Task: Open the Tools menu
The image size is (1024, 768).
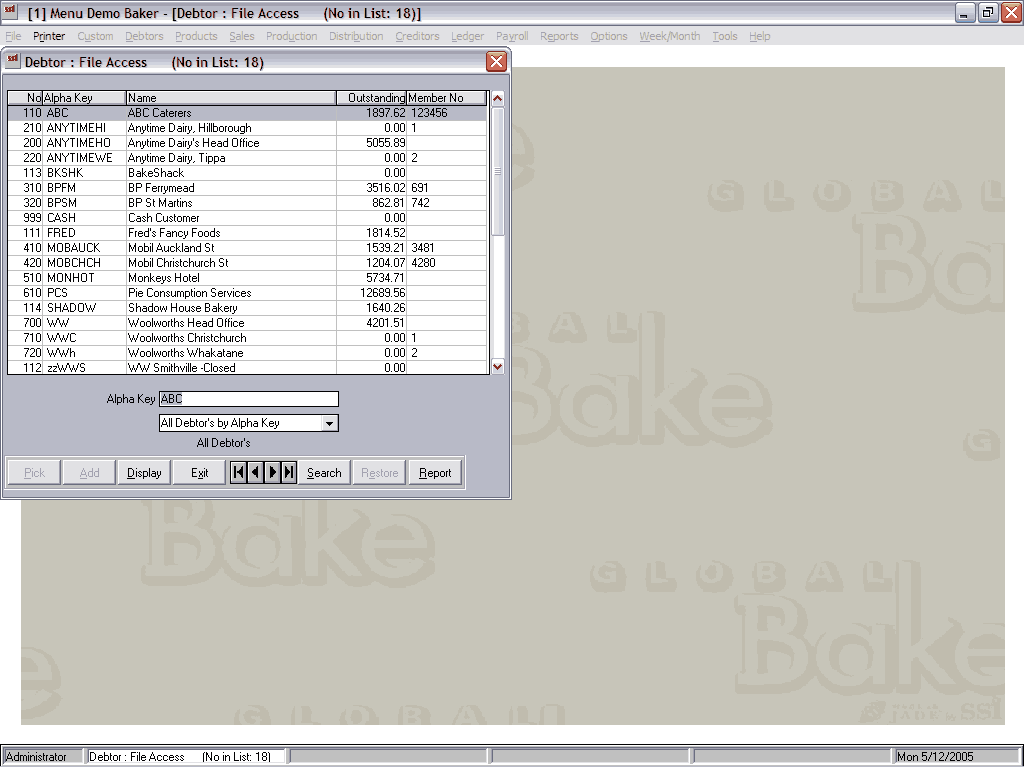Action: coord(725,36)
